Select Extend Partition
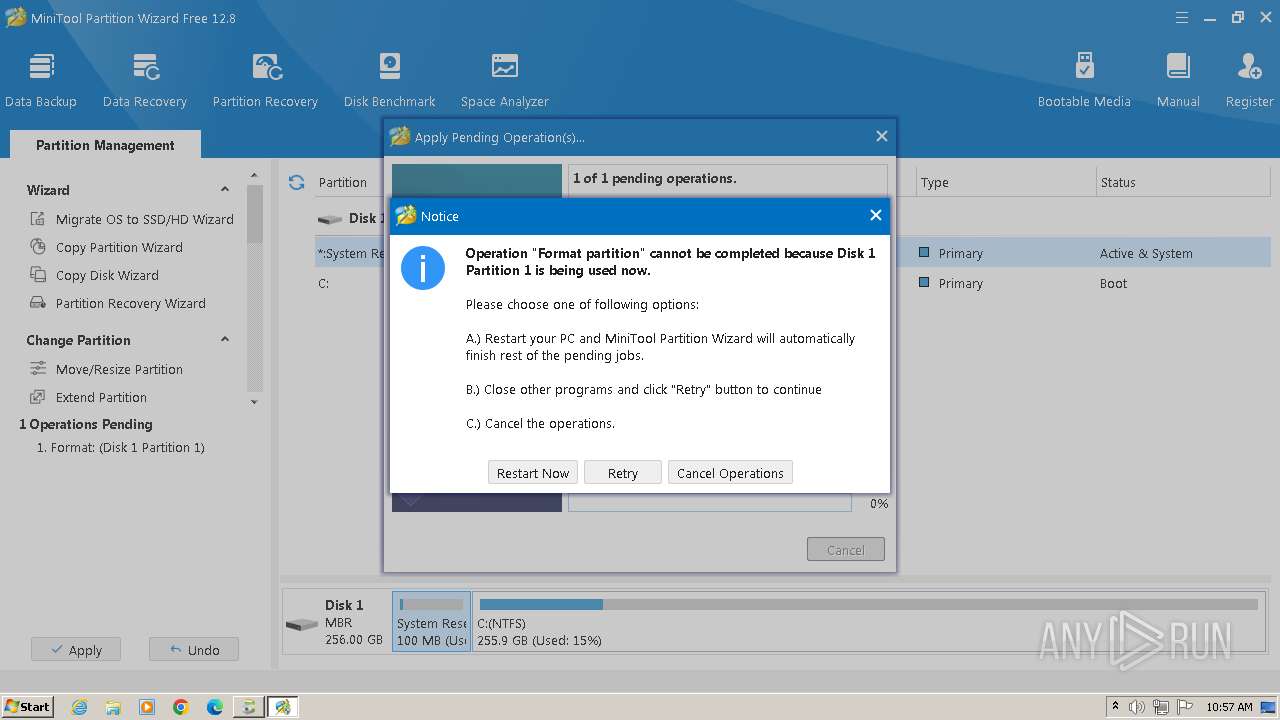Viewport: 1280px width, 720px height. pos(101,397)
